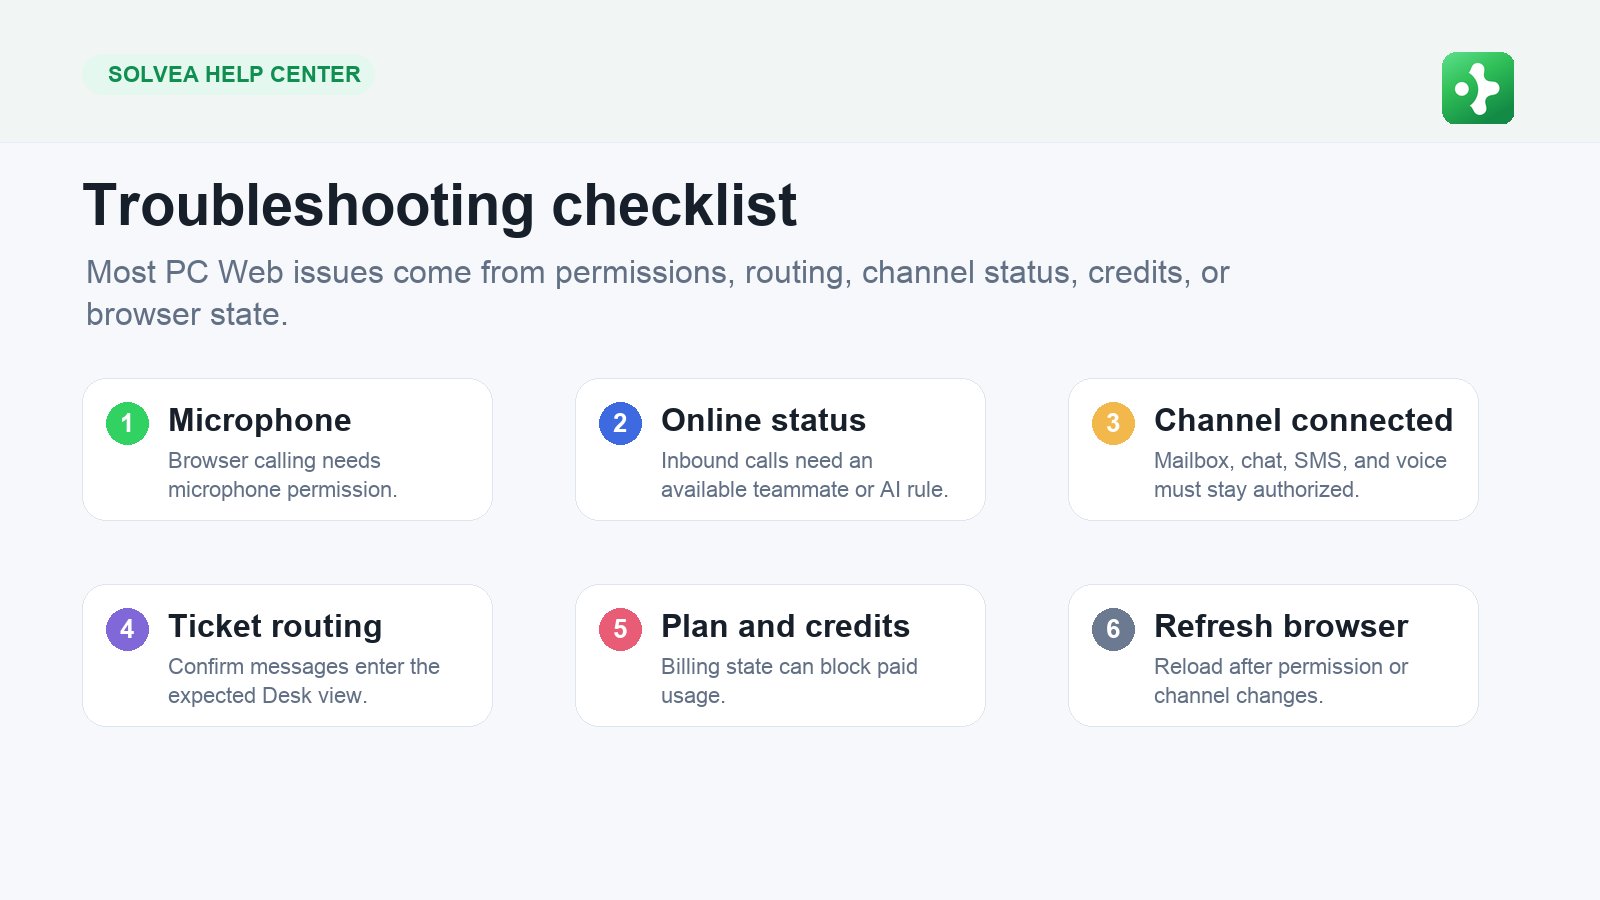Image resolution: width=1600 pixels, height=900 pixels.
Task: Select the Microphone card heading
Action: (x=260, y=421)
